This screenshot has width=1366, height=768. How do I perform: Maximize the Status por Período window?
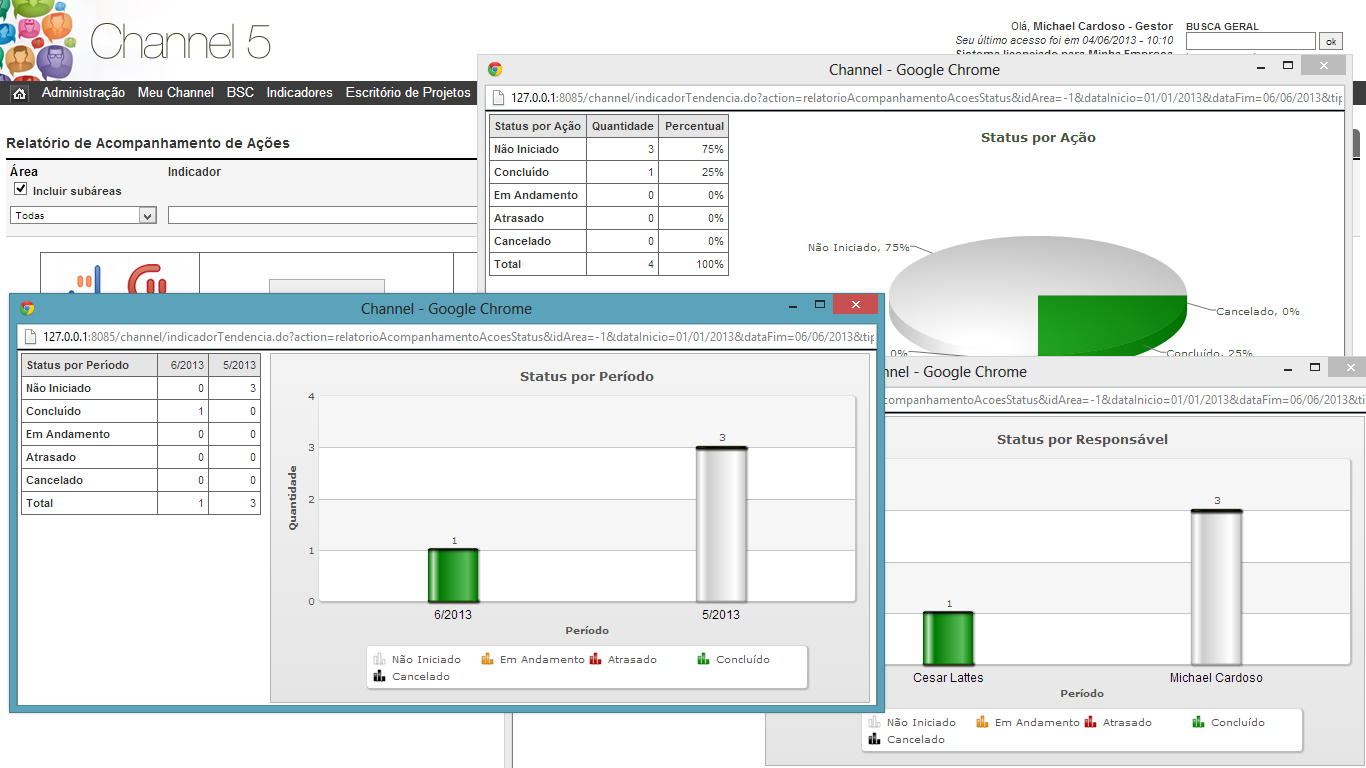[x=820, y=304]
